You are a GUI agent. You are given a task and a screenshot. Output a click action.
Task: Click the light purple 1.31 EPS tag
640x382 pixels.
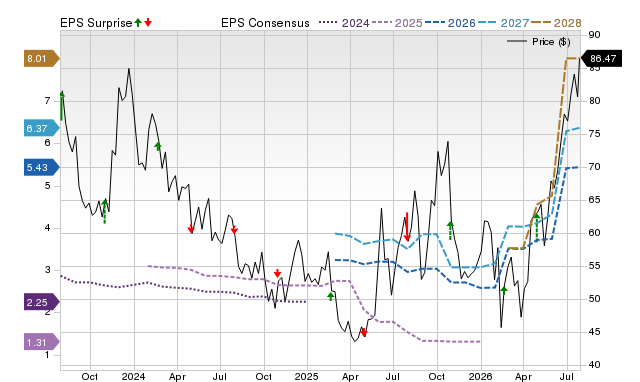pos(42,342)
